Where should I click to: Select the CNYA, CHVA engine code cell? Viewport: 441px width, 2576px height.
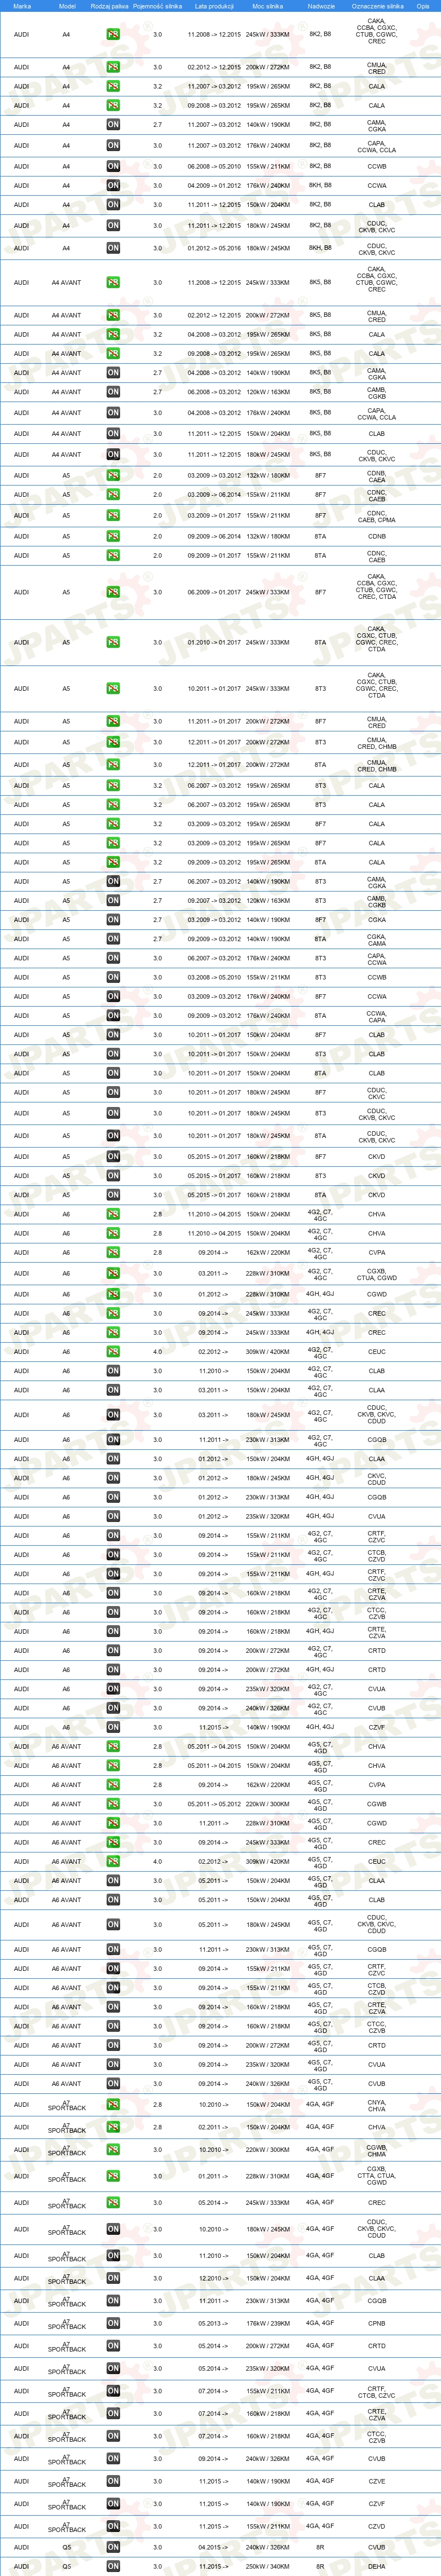pos(376,2104)
